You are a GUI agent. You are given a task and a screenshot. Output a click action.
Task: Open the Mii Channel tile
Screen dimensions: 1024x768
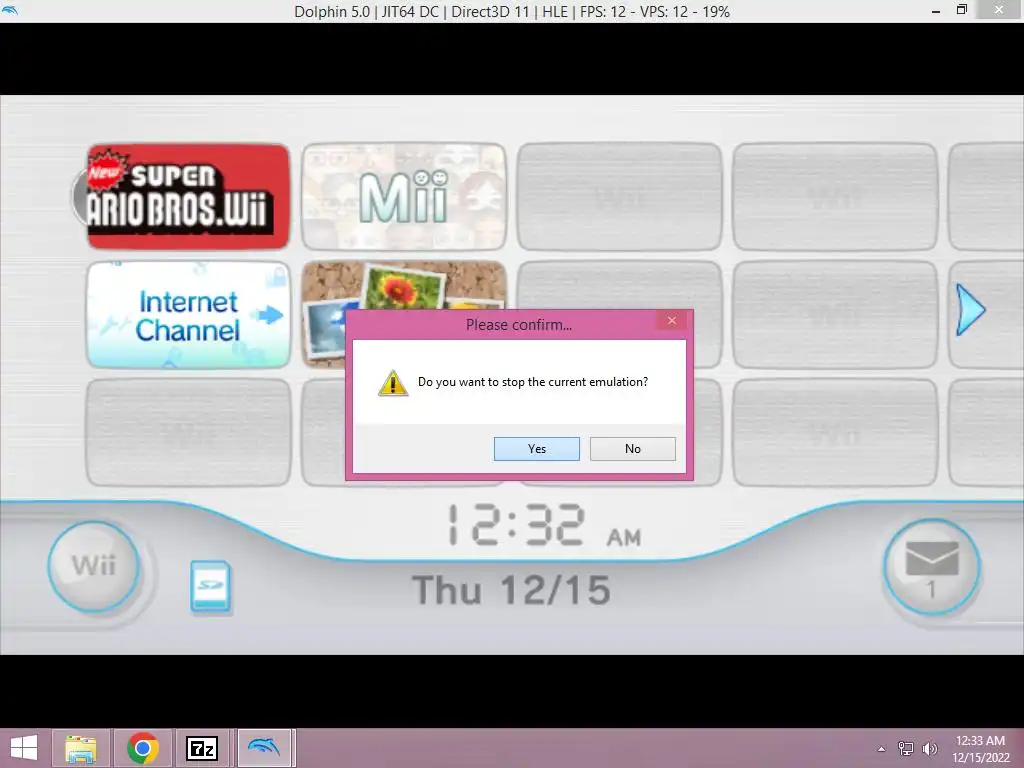[x=404, y=197]
